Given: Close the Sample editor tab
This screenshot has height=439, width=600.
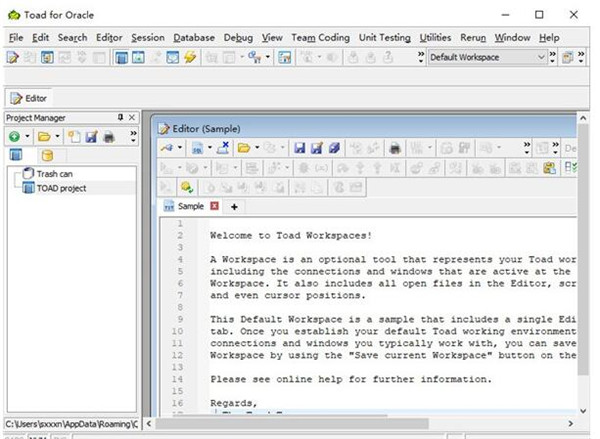Looking at the screenshot, I should 214,206.
